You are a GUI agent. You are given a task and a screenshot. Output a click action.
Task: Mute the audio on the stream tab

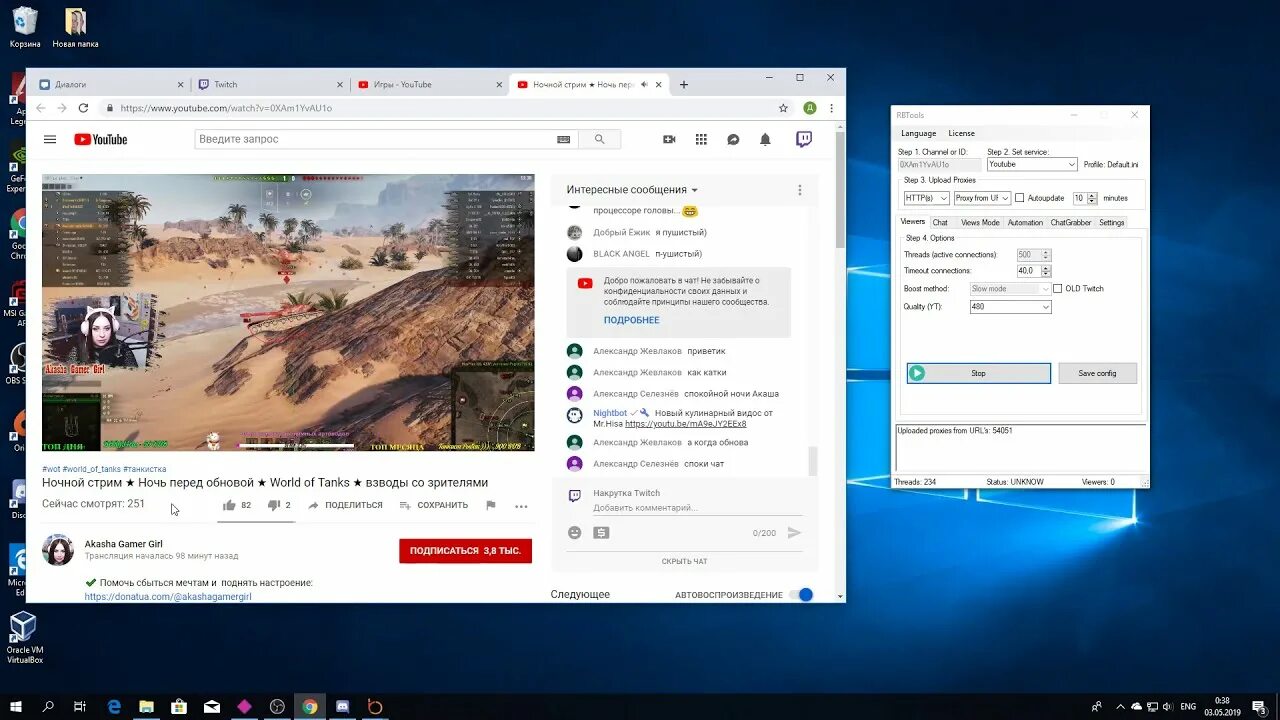click(644, 85)
